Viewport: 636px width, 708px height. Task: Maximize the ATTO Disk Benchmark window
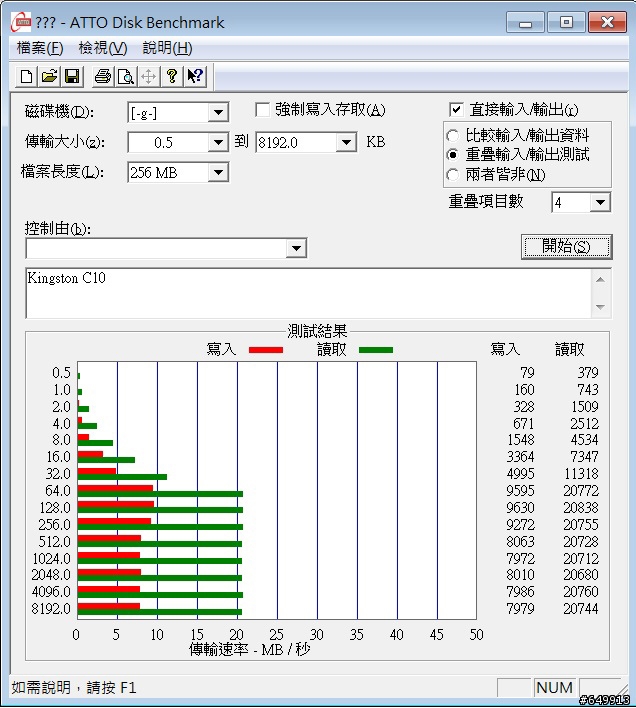click(x=566, y=23)
